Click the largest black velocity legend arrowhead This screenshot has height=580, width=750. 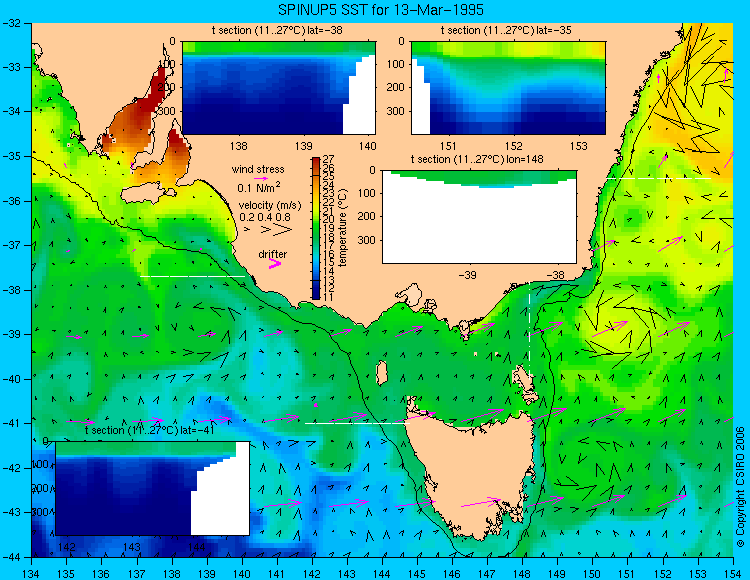tap(282, 230)
